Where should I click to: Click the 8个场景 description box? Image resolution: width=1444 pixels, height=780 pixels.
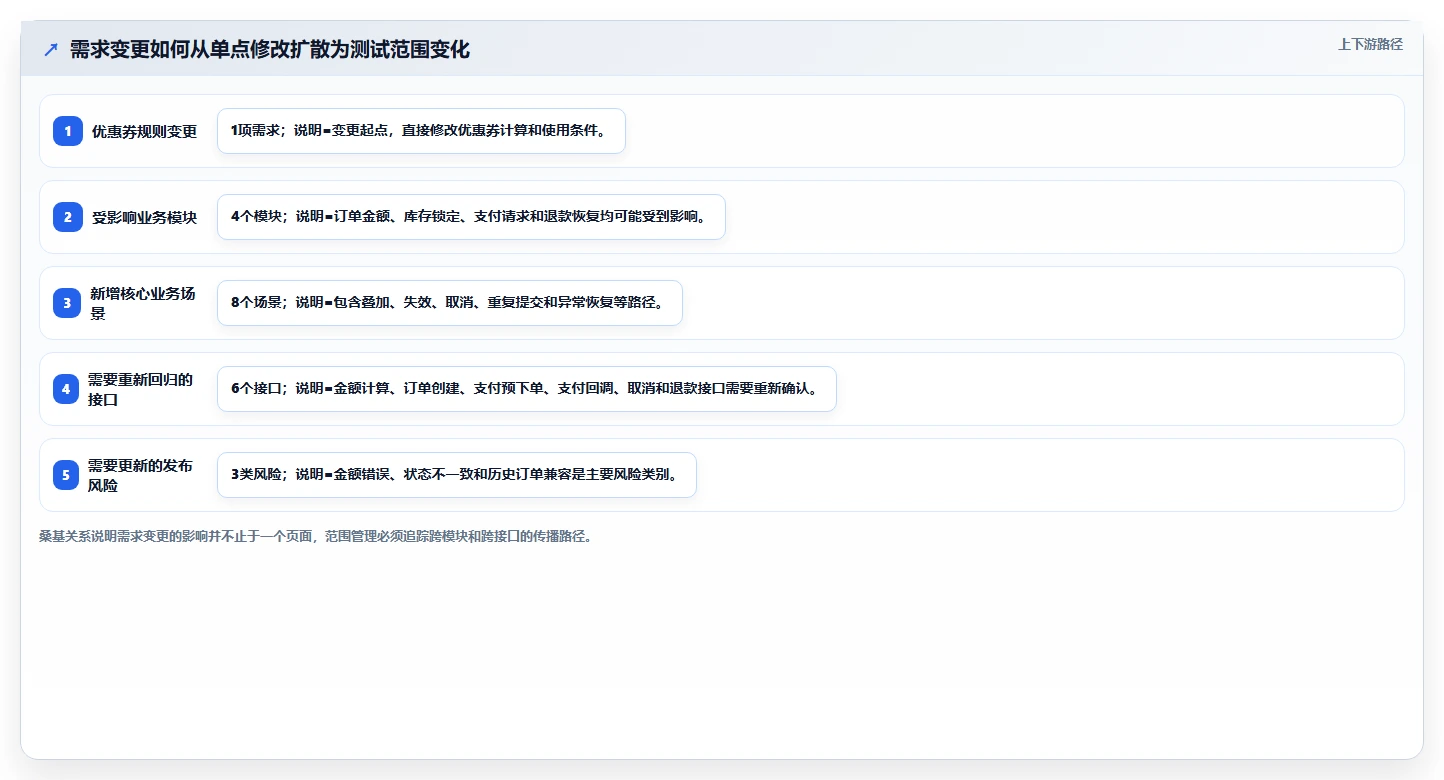pyautogui.click(x=450, y=303)
